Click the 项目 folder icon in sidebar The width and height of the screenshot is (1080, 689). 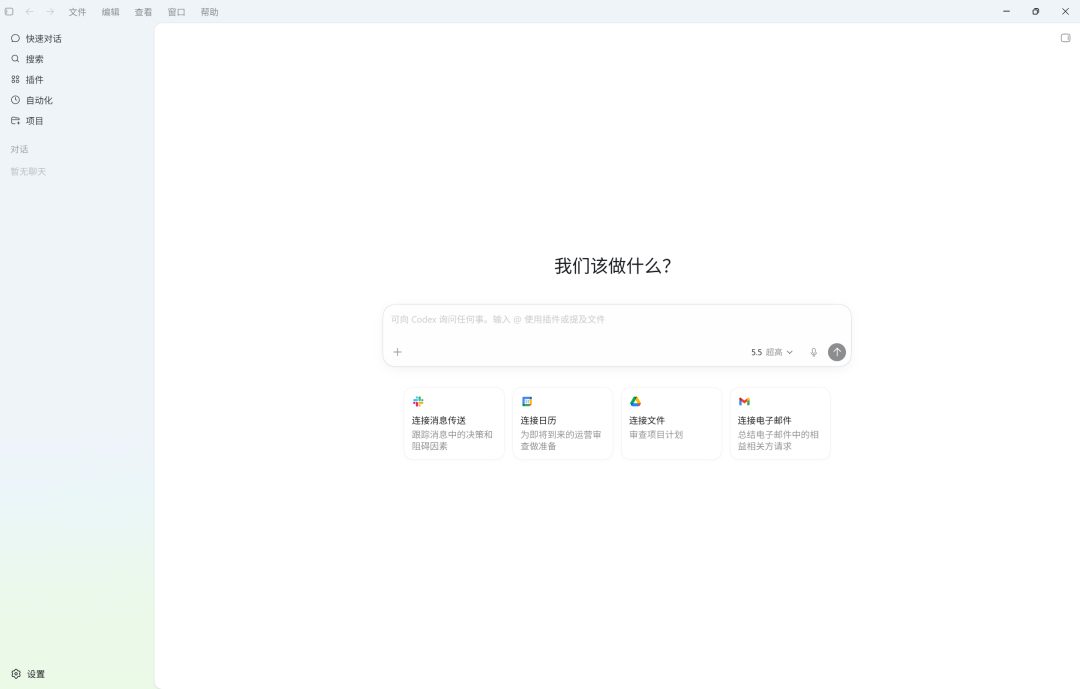15,121
